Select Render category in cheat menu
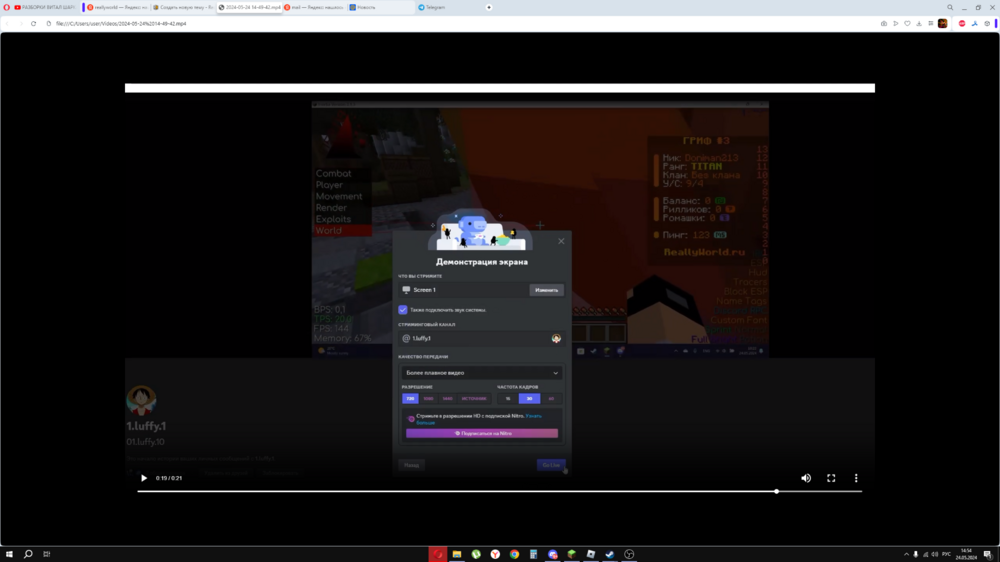The height and width of the screenshot is (562, 1000). pos(332,208)
